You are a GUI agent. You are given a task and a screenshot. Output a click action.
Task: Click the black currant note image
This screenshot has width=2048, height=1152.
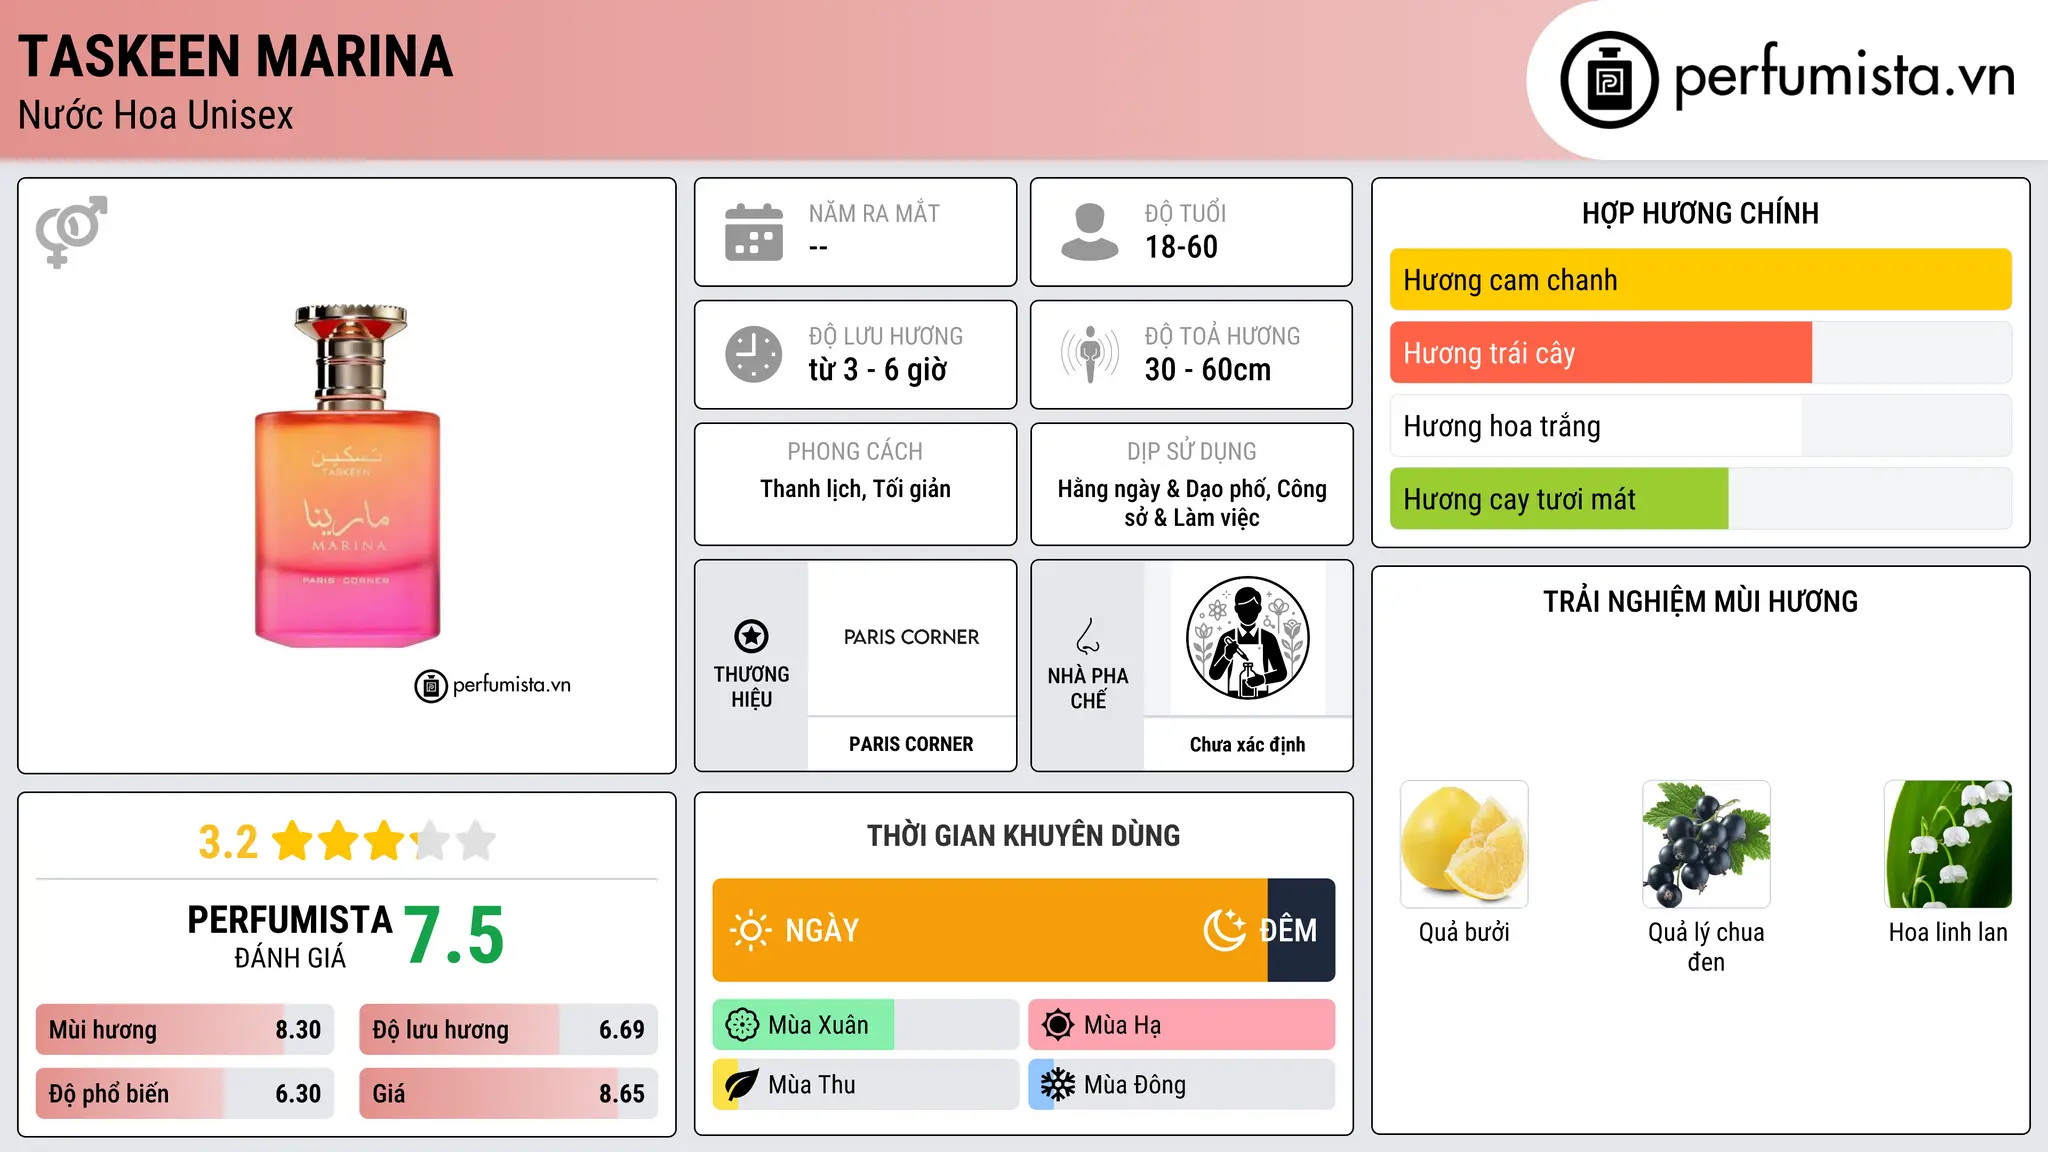click(1706, 844)
